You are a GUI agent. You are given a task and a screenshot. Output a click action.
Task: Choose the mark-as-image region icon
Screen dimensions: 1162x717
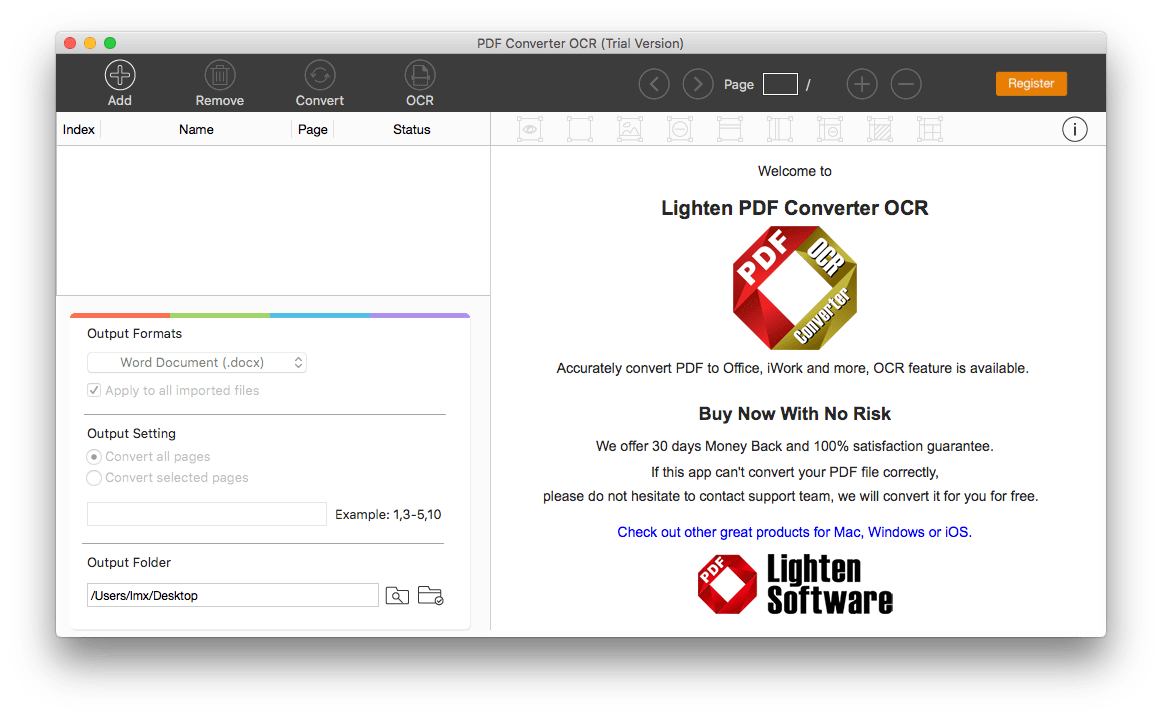point(630,129)
